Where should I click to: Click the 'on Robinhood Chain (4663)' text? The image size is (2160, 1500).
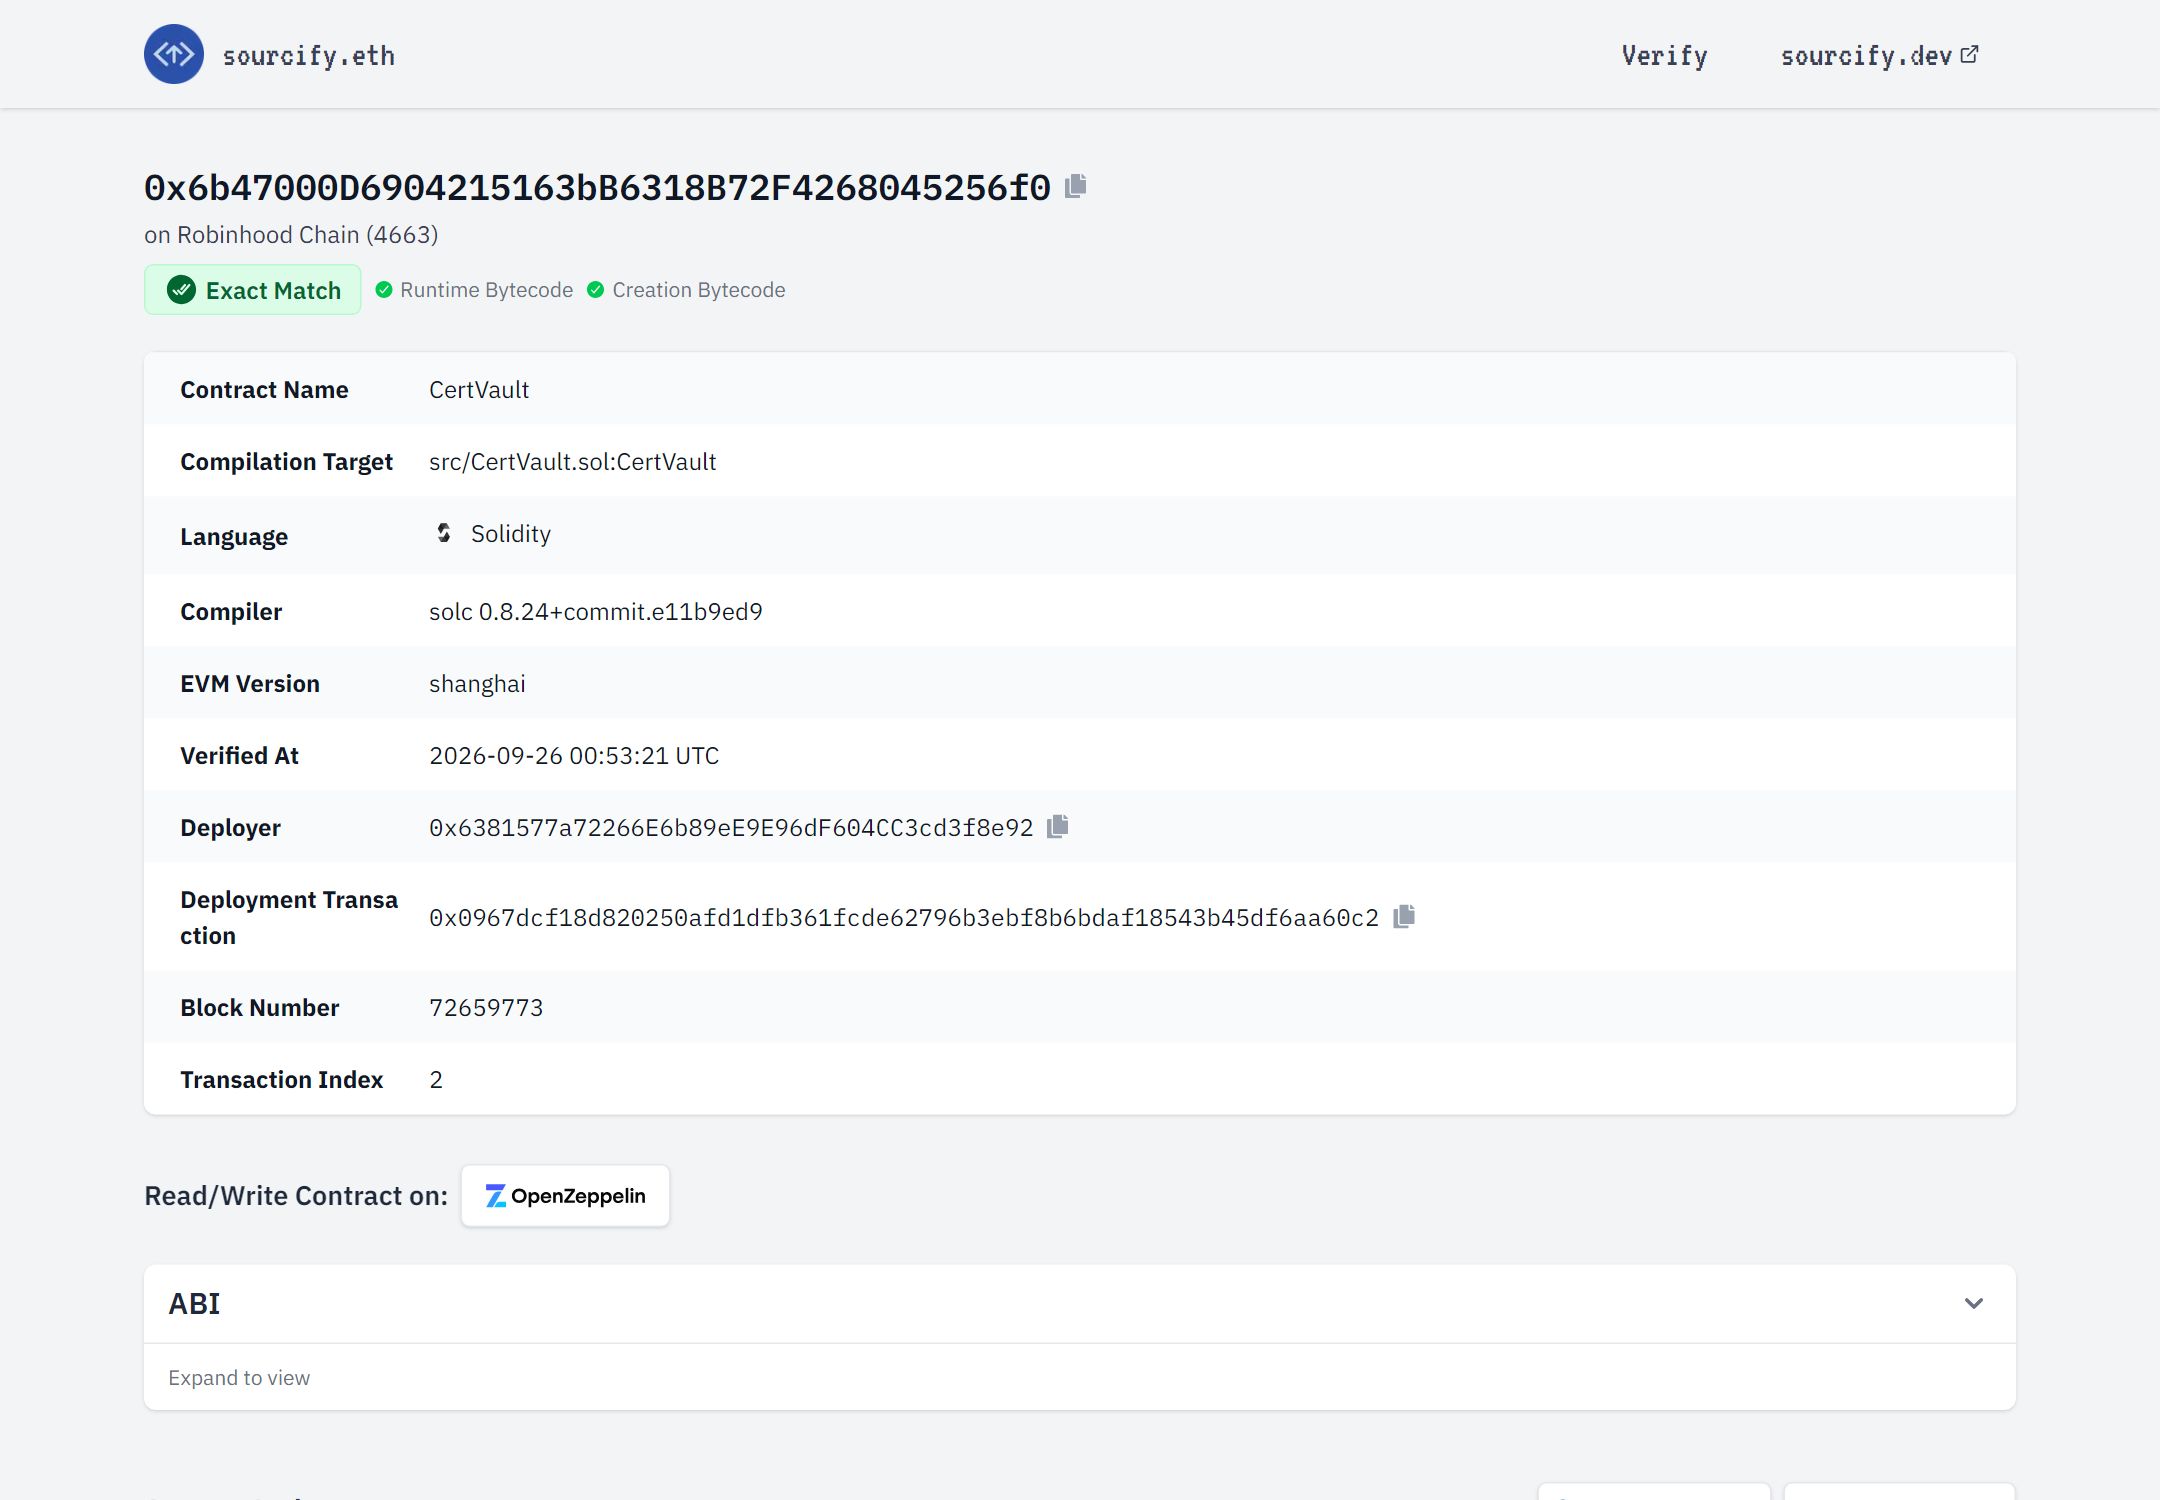click(291, 235)
